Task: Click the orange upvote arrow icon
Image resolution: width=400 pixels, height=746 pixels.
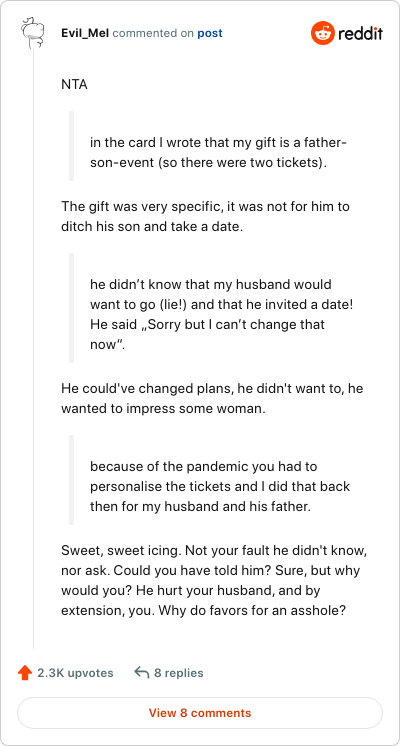Action: point(24,673)
